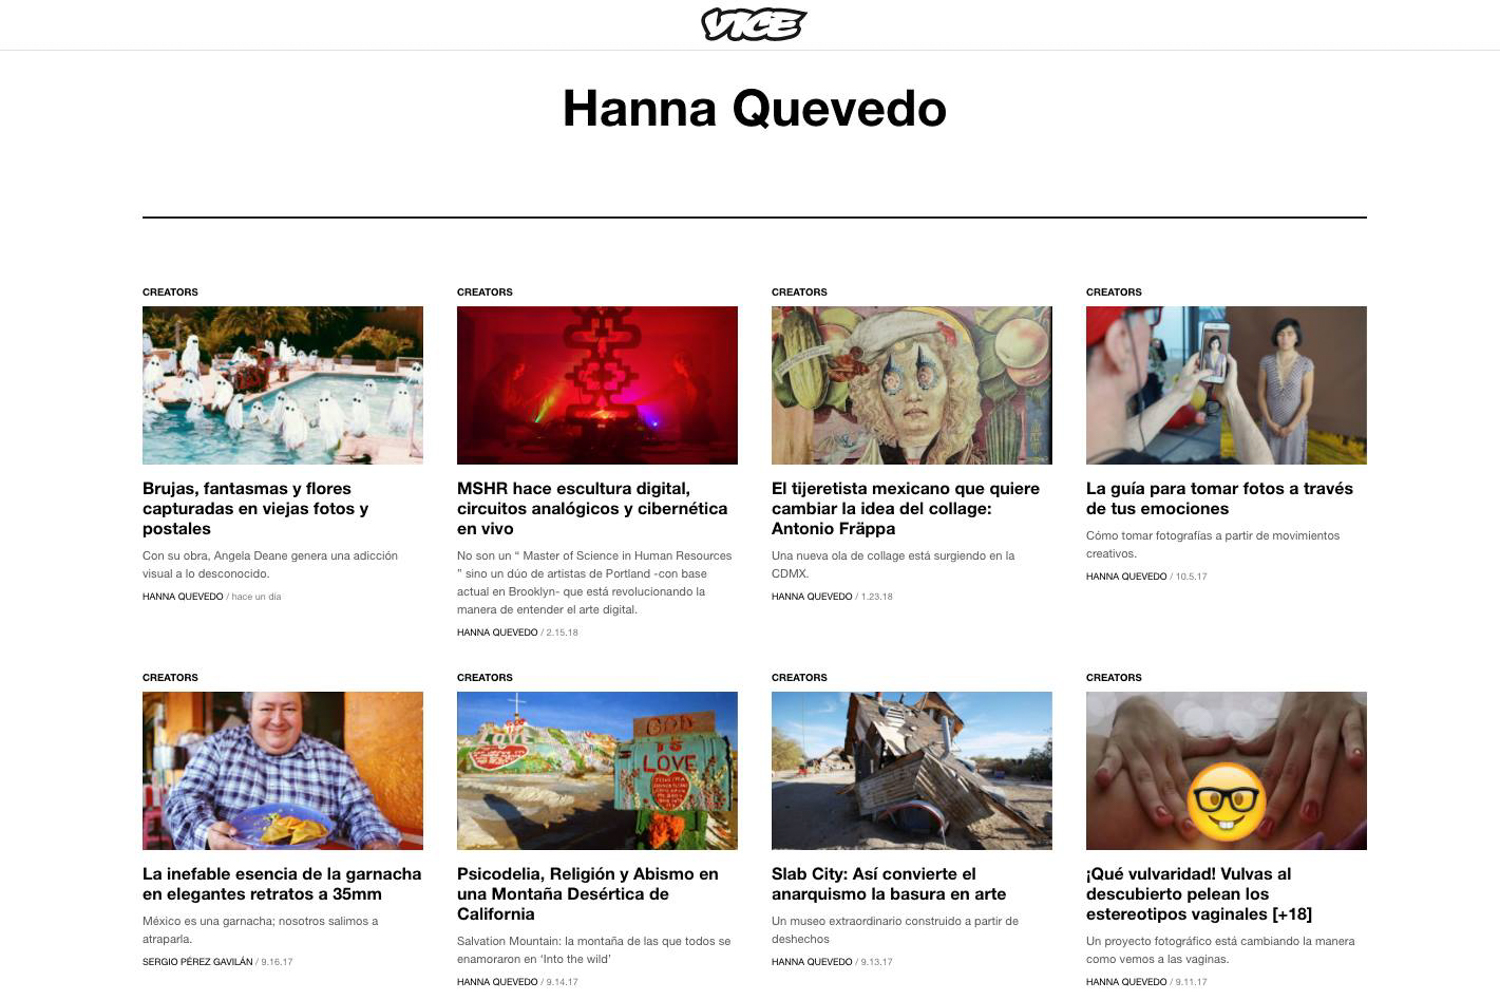Image resolution: width=1500 pixels, height=1000 pixels.
Task: Open '¡Qué vulvaridad!' article headline
Action: click(1199, 894)
